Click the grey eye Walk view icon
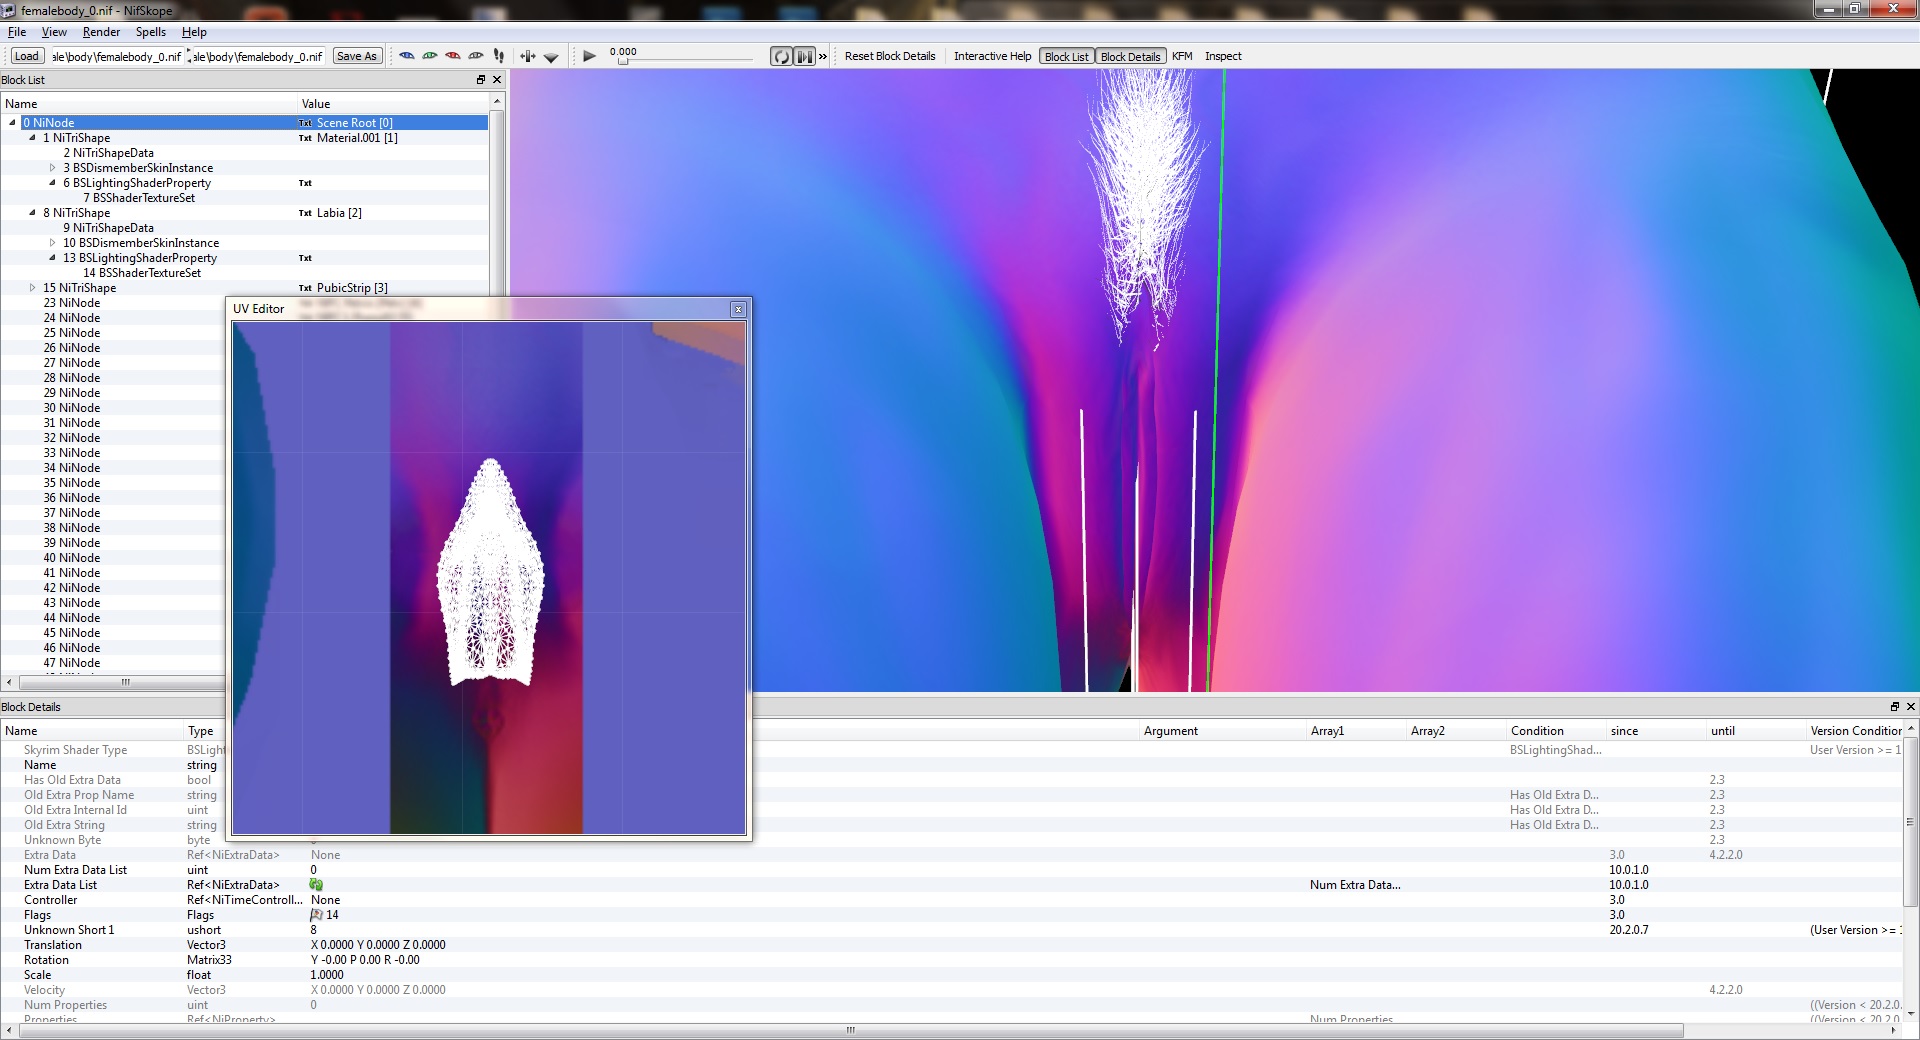1920x1040 pixels. [476, 56]
